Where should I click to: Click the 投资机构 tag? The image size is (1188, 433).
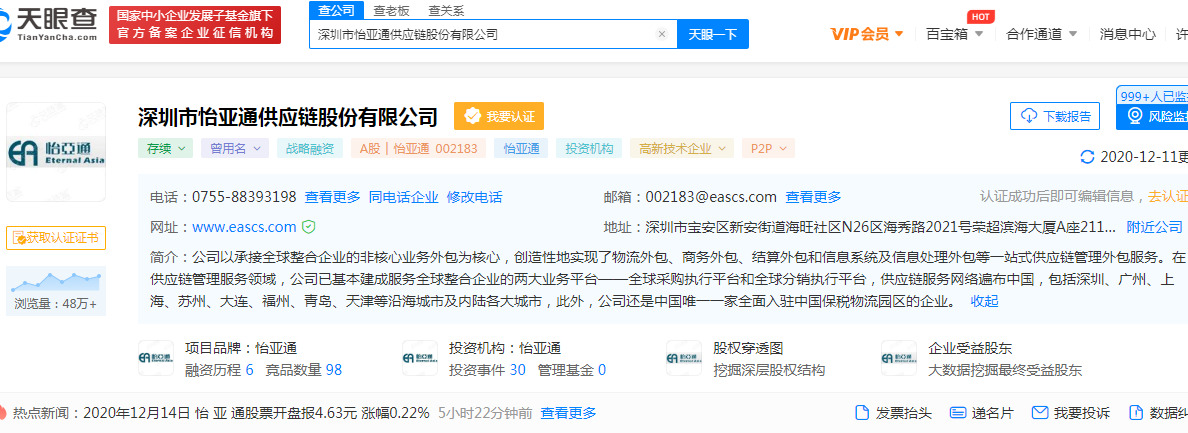point(589,148)
